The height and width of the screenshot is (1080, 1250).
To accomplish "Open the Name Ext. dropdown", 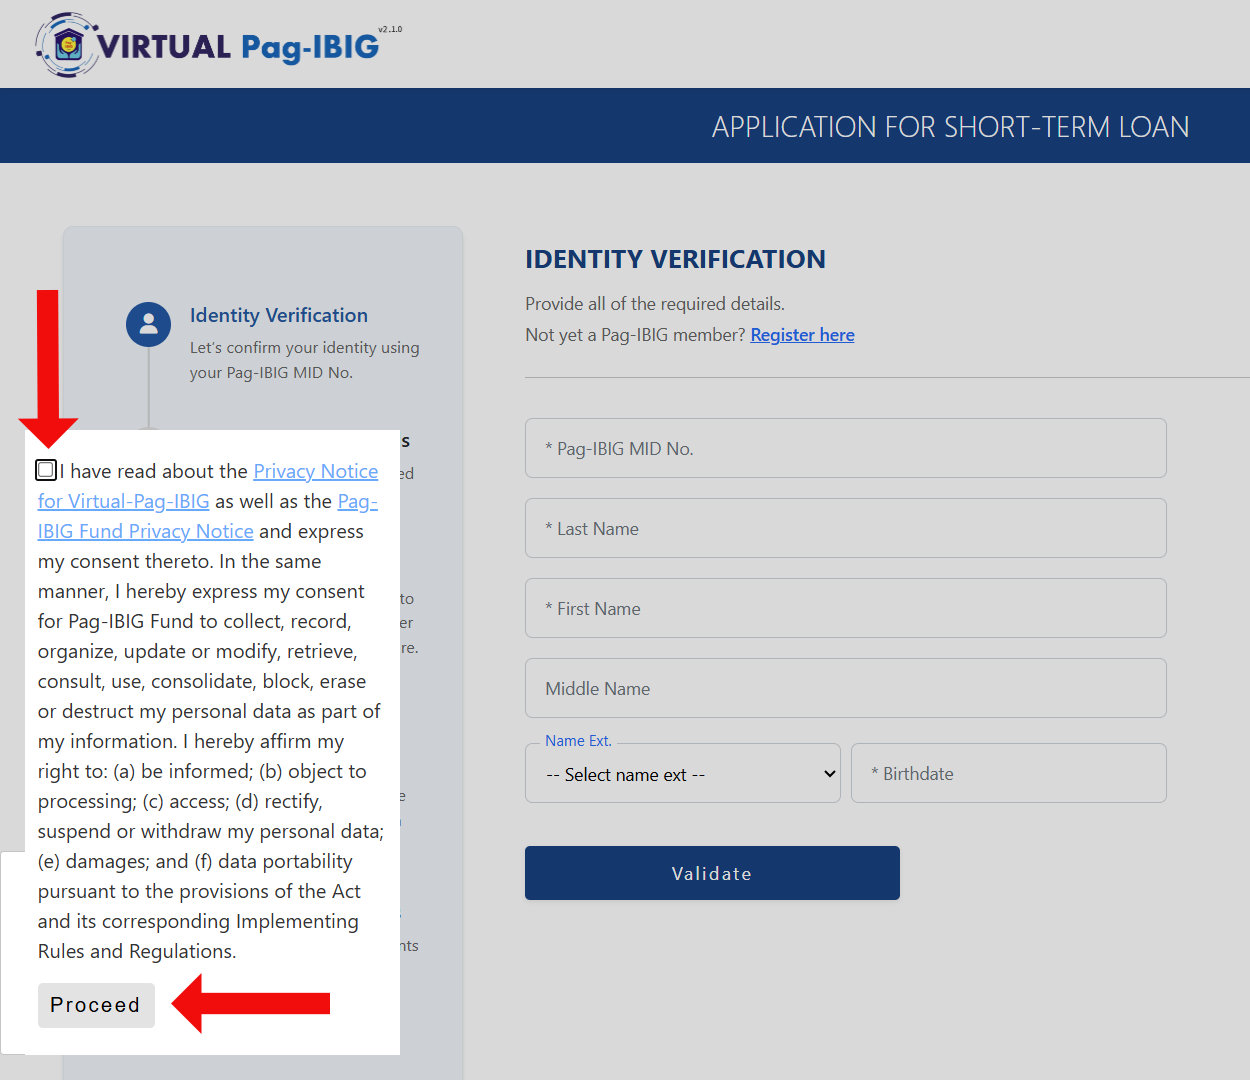I will coord(683,773).
